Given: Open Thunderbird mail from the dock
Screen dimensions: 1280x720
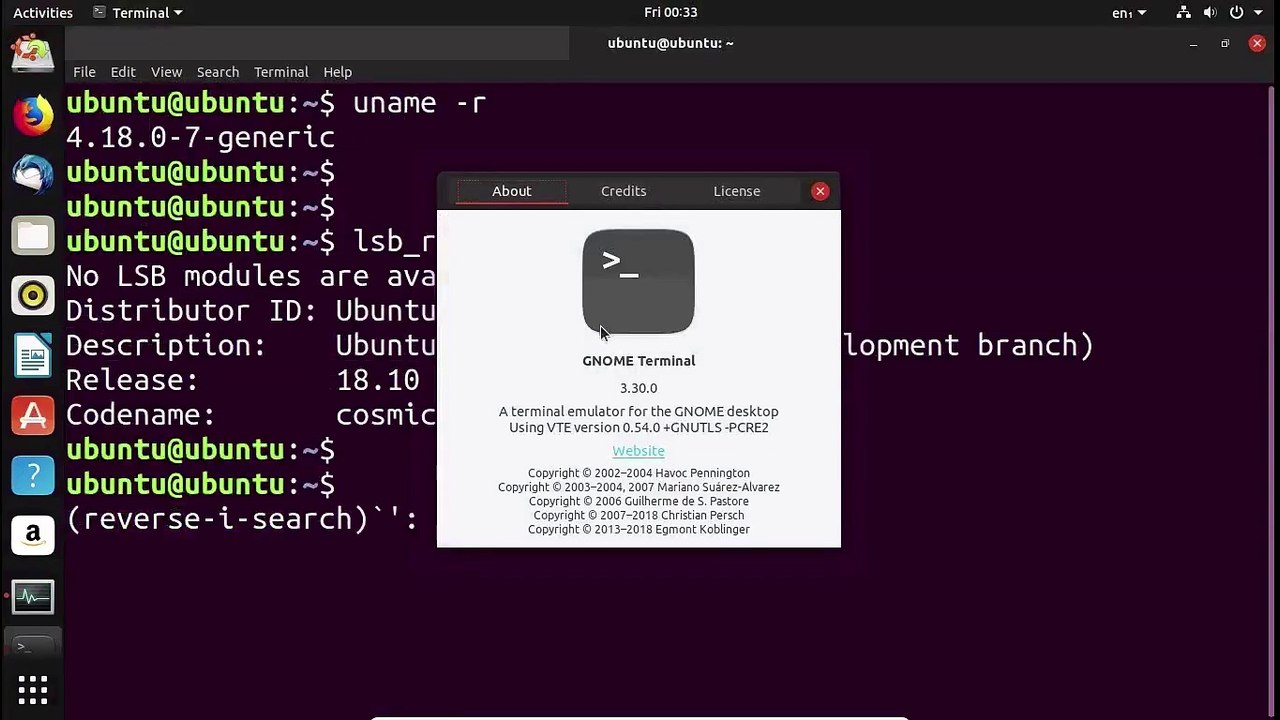Looking at the screenshot, I should click(x=32, y=175).
